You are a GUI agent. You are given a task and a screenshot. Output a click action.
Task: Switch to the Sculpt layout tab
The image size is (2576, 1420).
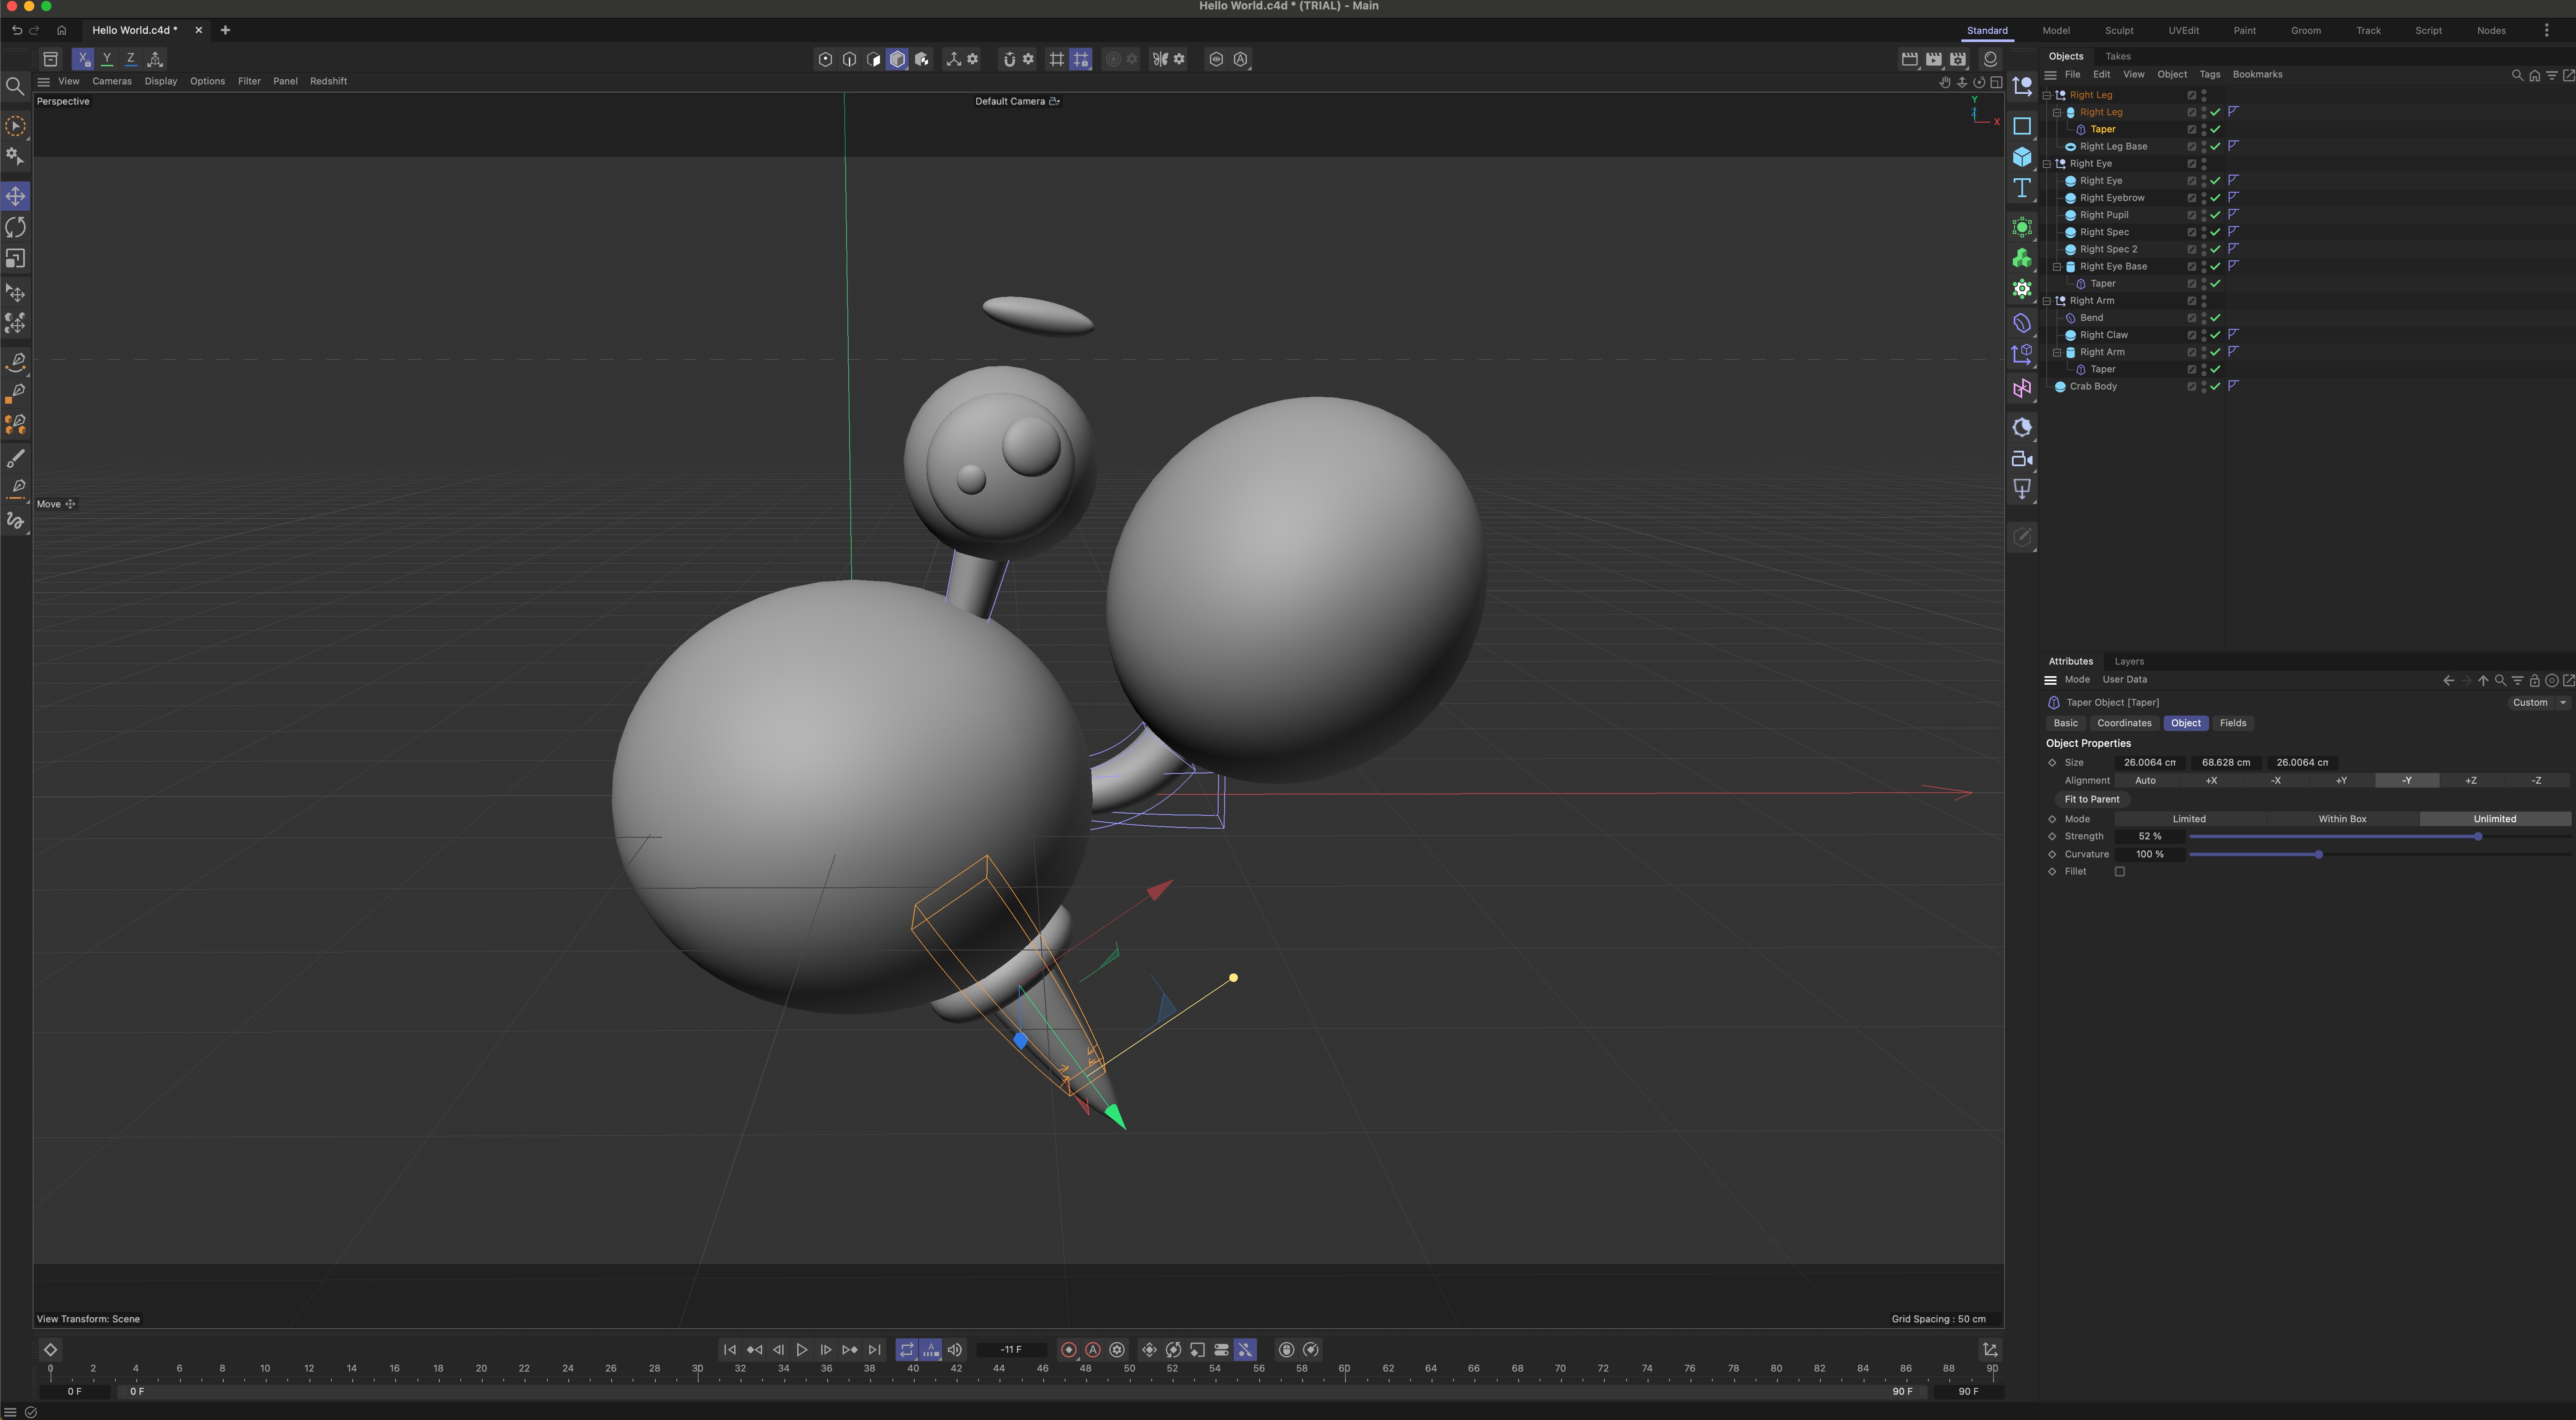click(x=2119, y=31)
